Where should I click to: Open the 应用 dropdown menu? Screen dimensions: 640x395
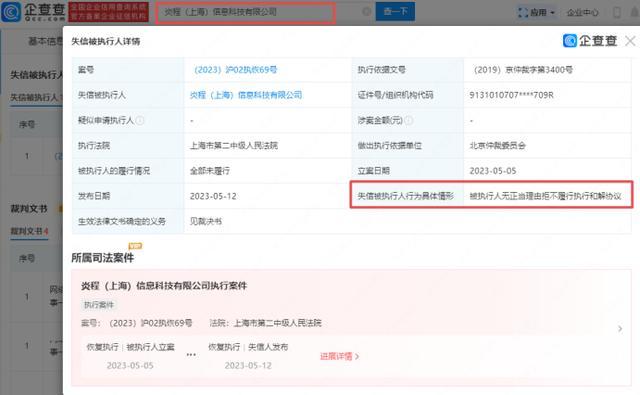(542, 13)
